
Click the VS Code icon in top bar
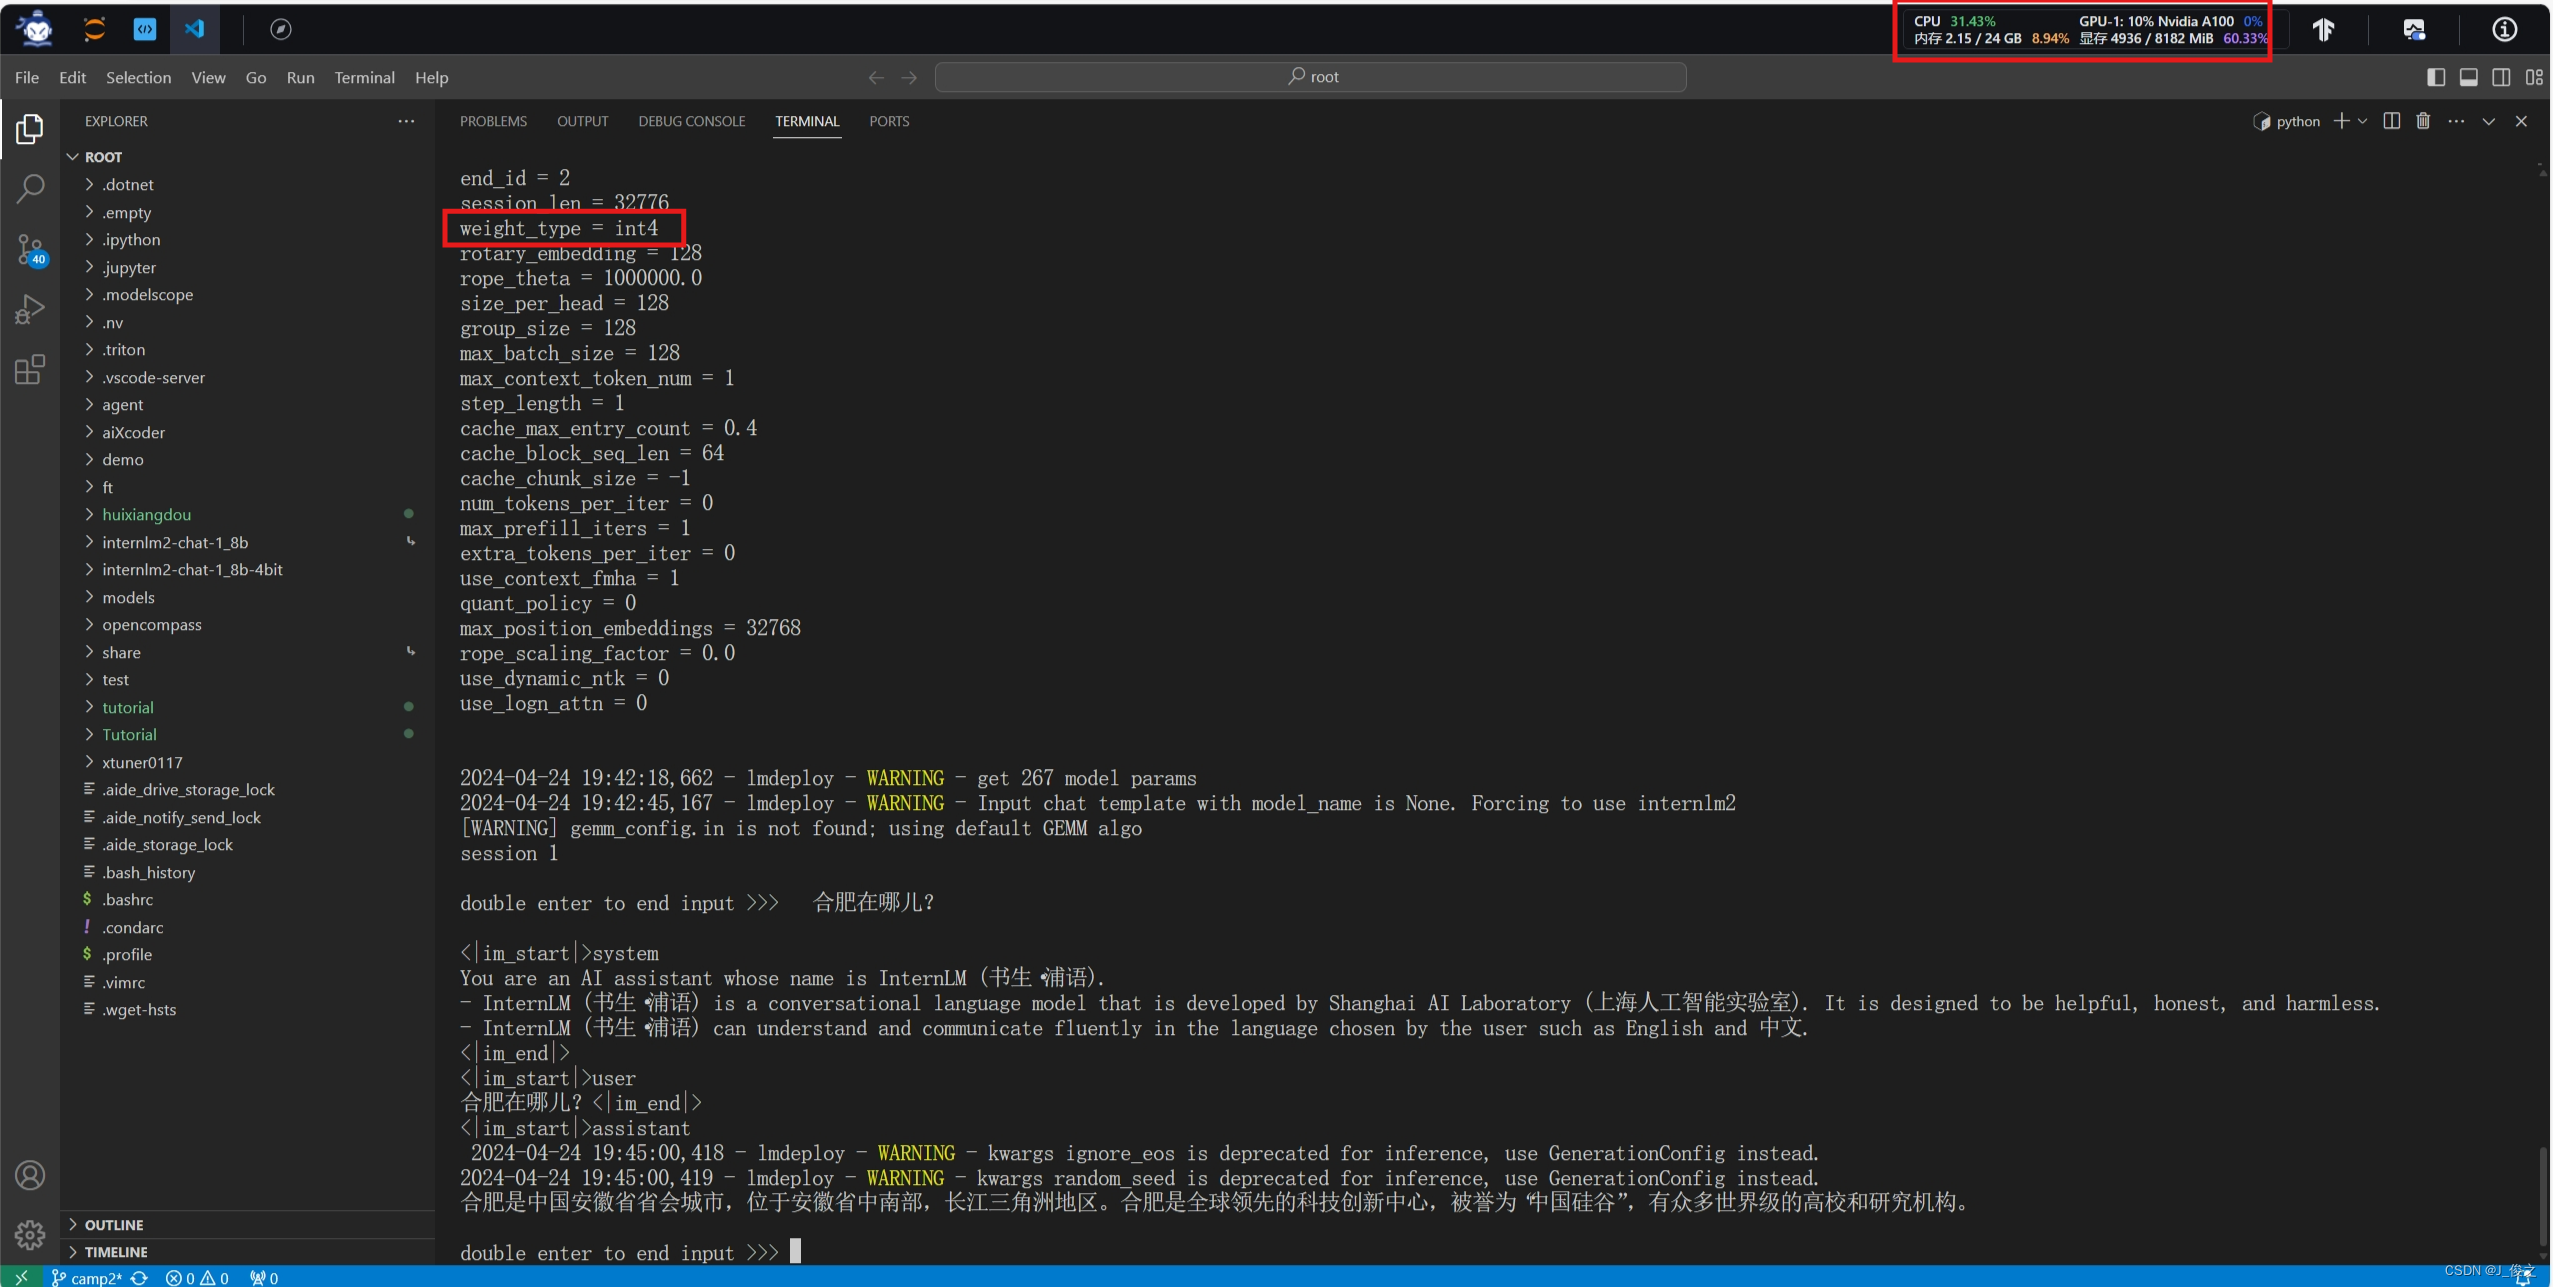(x=195, y=29)
